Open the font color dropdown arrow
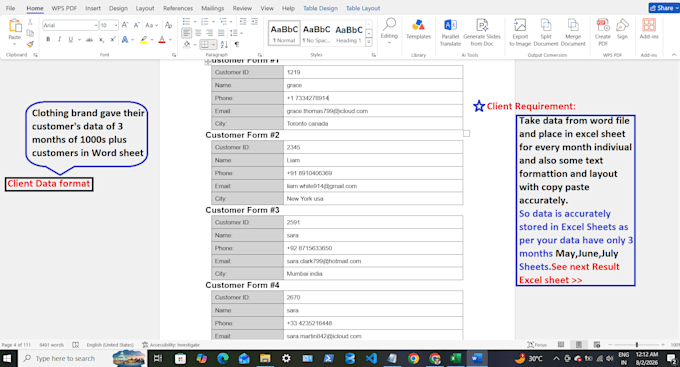This screenshot has height=367, width=680. pos(170,39)
